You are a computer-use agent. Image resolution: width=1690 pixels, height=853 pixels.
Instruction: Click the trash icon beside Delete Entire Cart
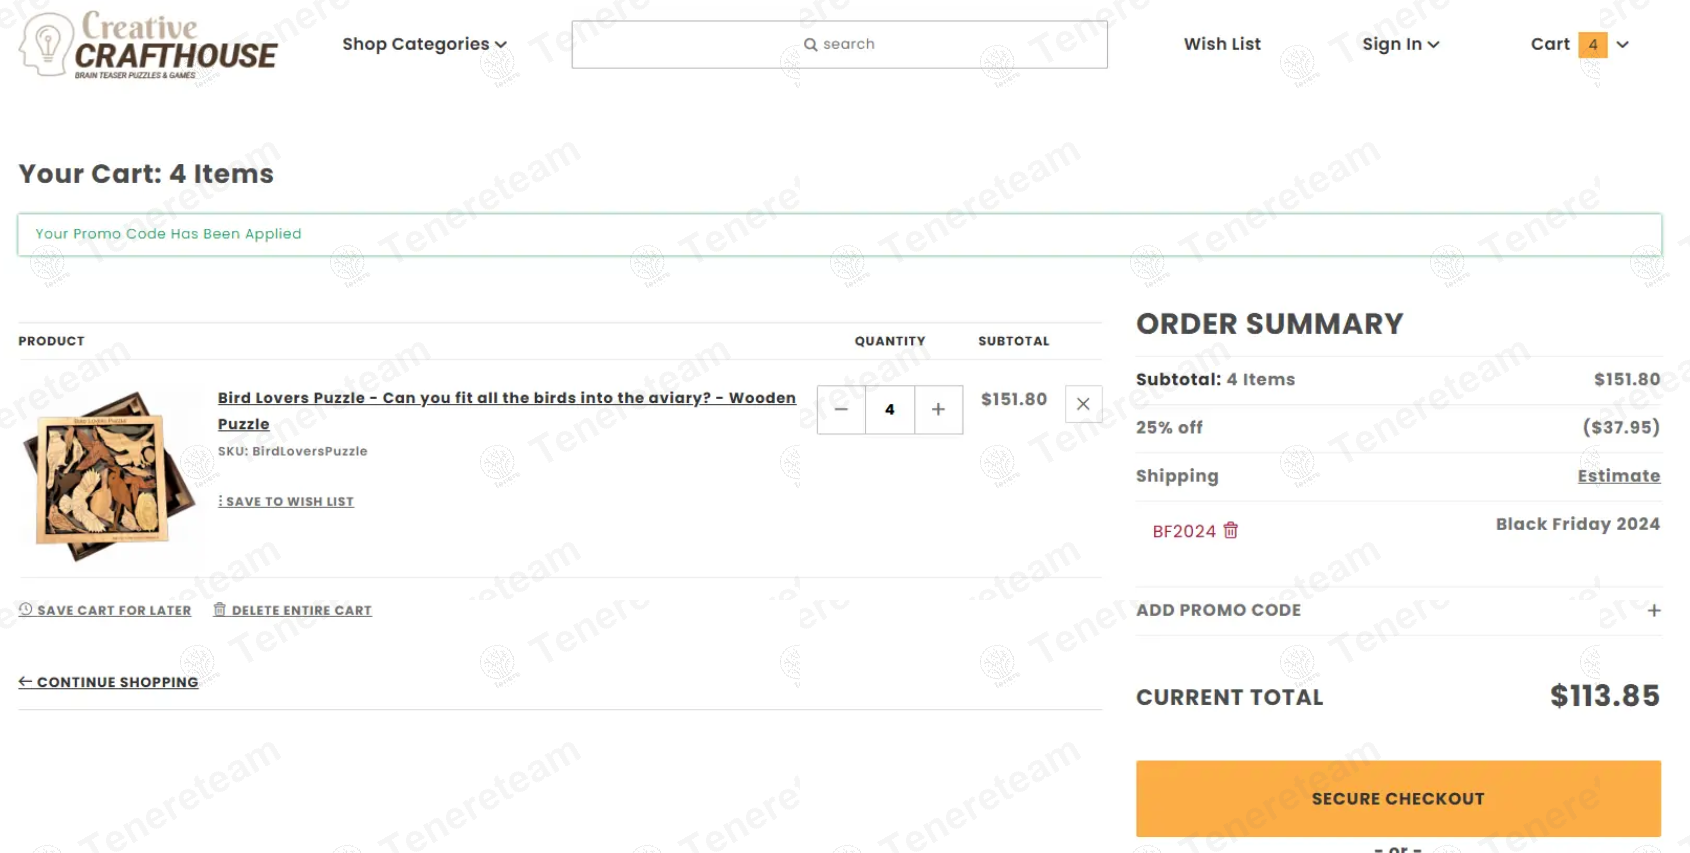coord(219,609)
